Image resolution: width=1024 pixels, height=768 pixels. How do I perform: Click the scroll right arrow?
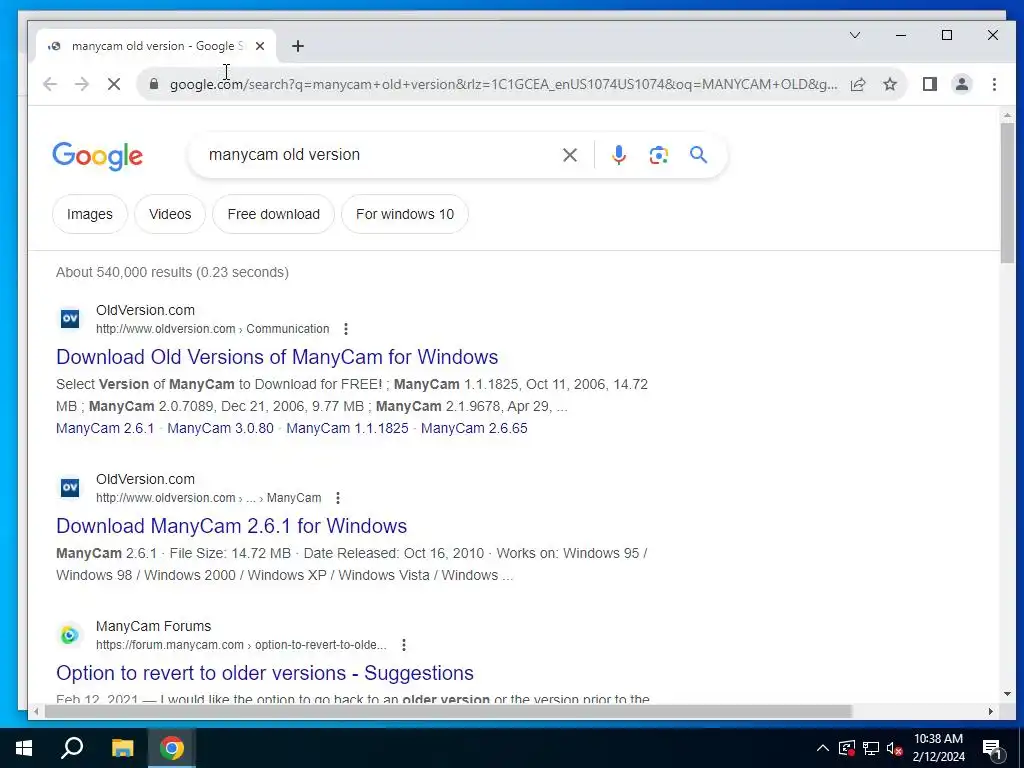[x=991, y=711]
